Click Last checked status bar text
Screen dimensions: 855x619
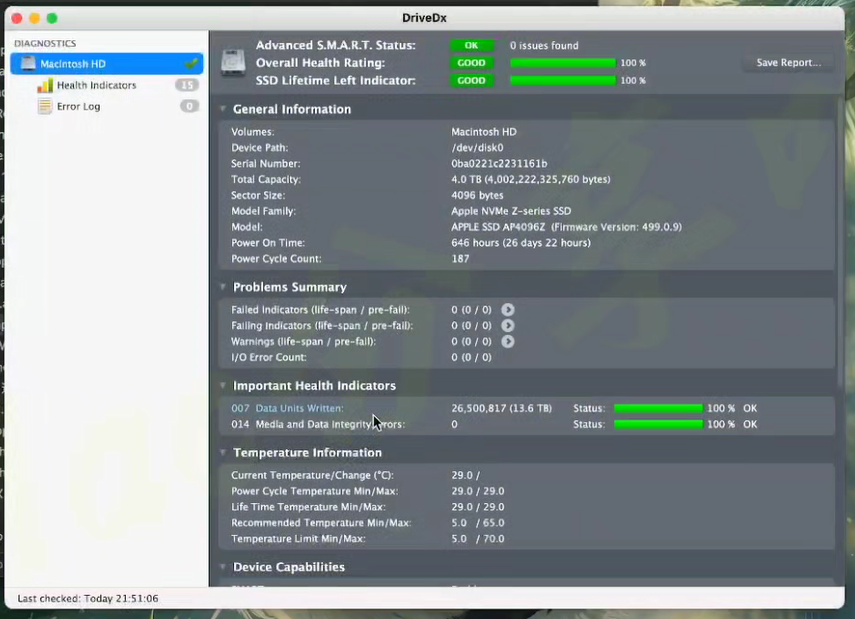88,598
